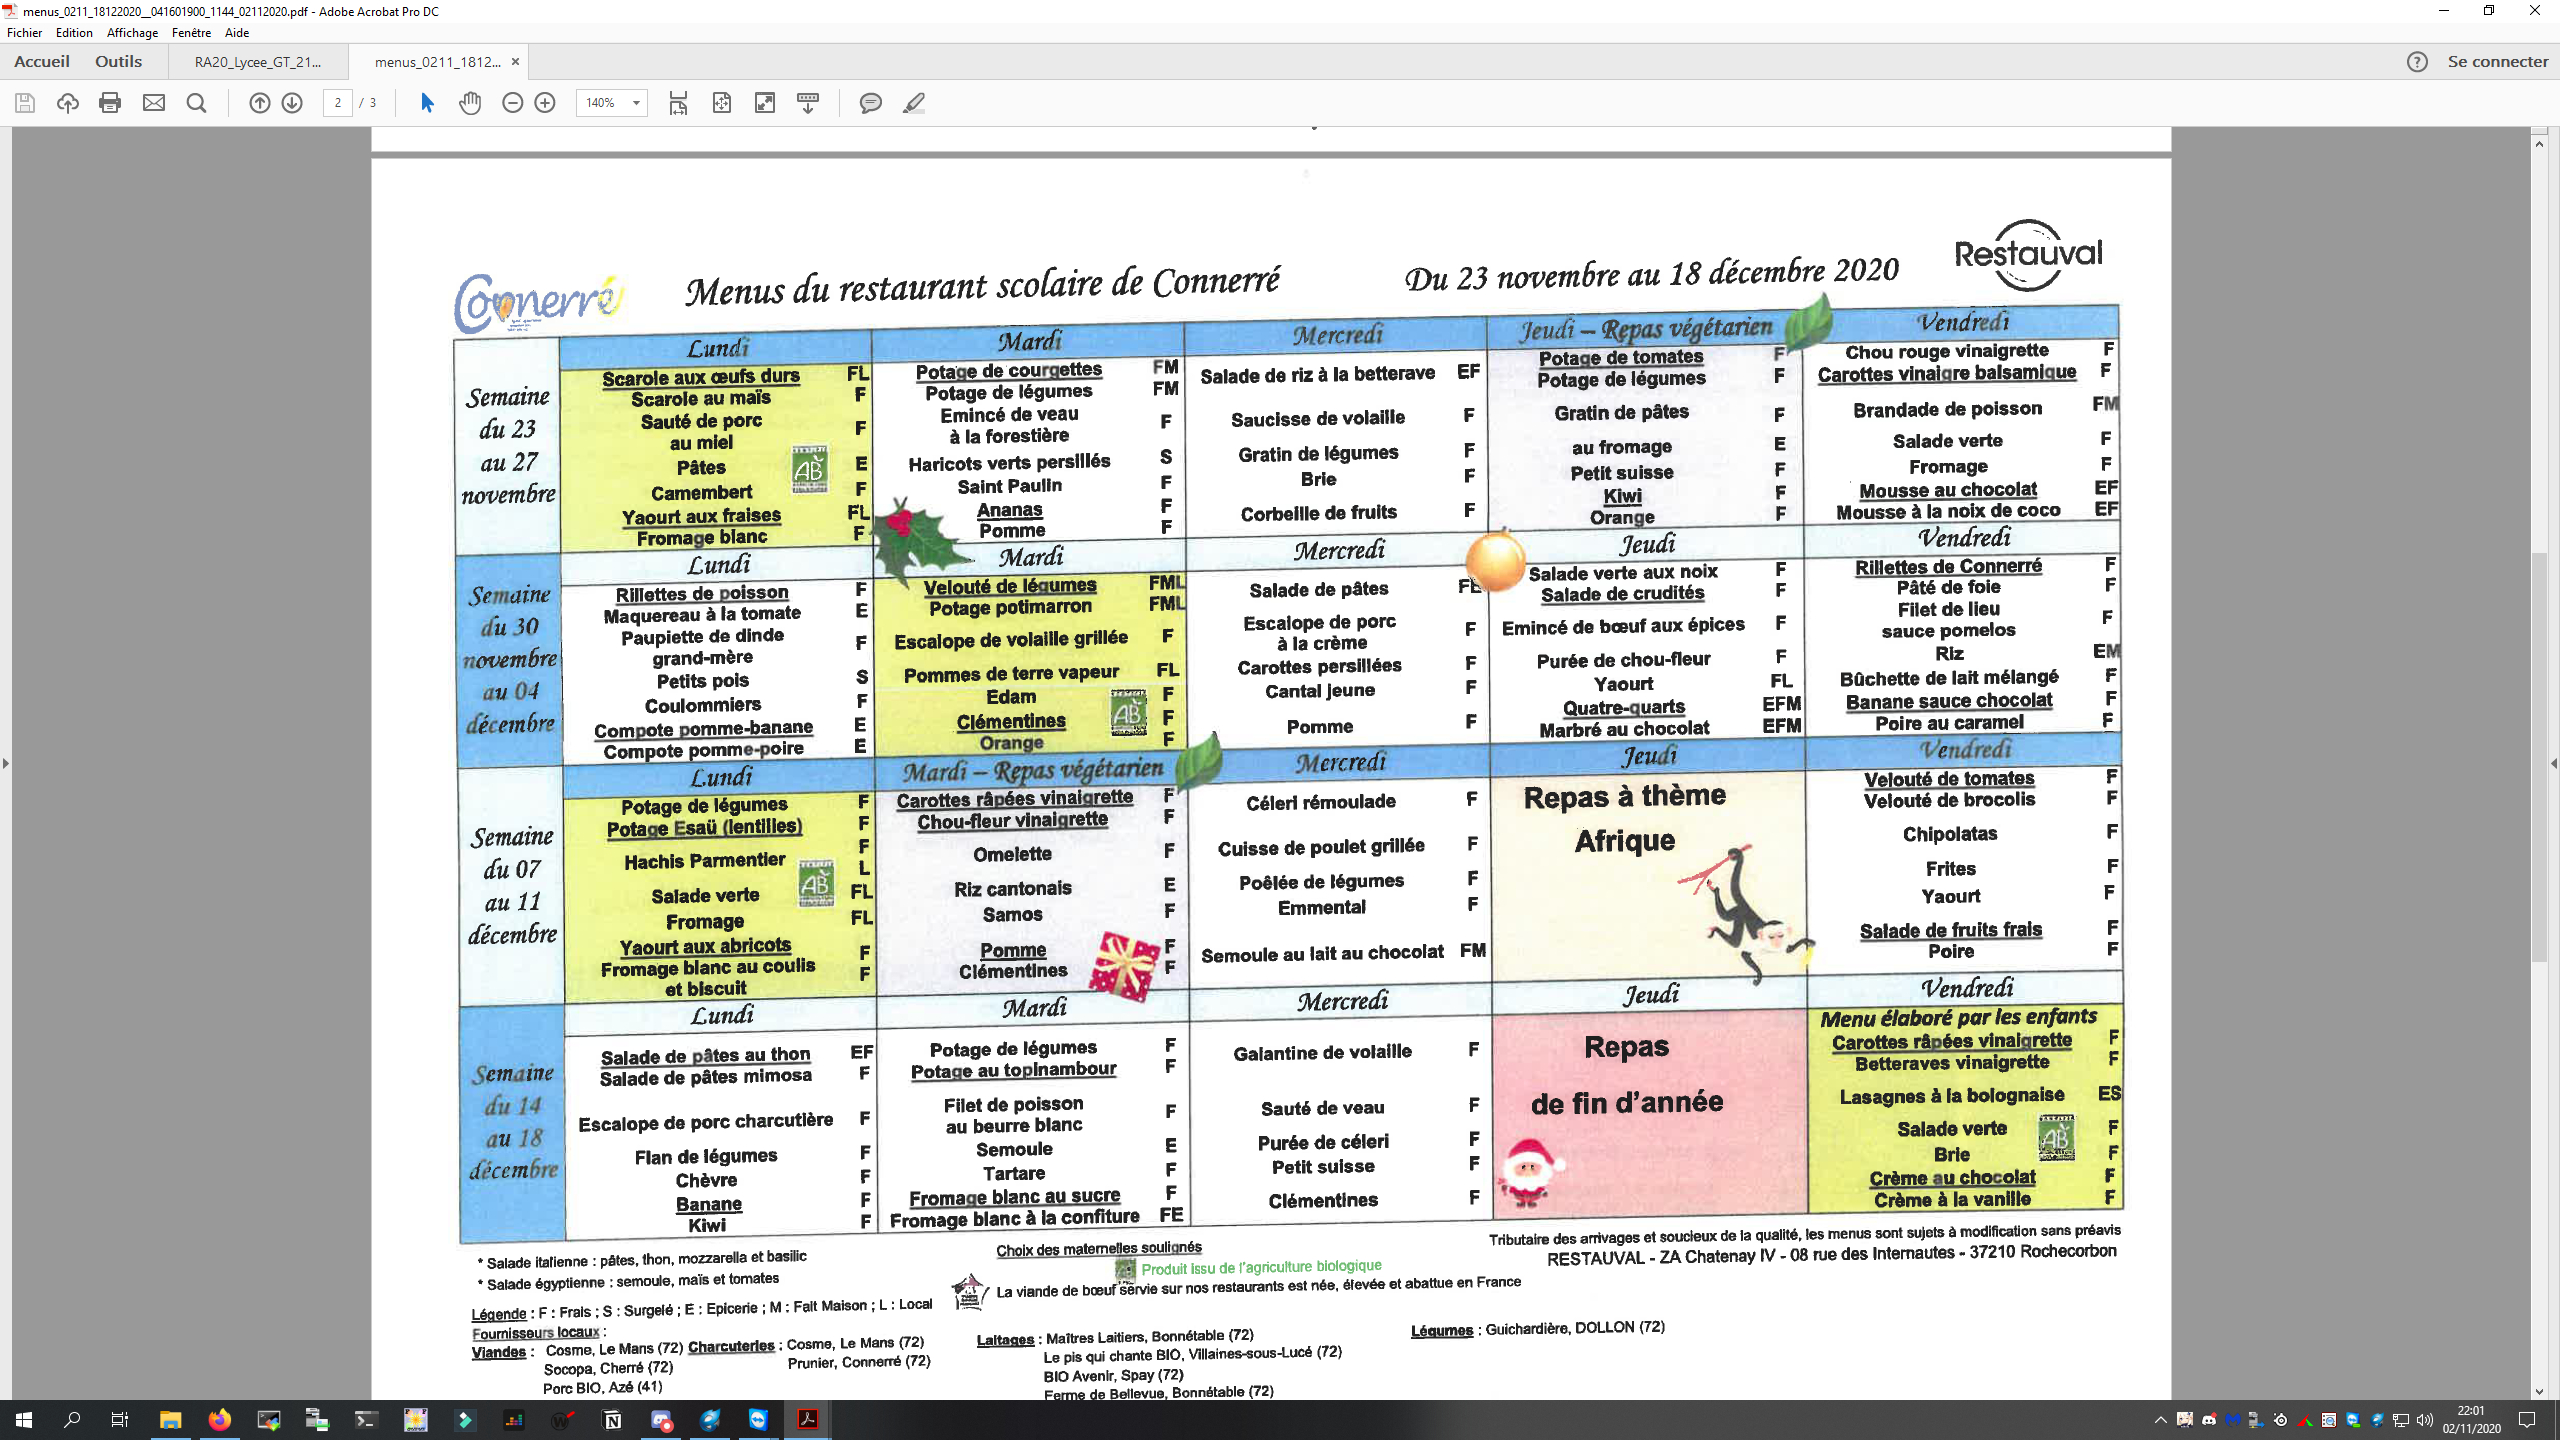
Task: Click the read mode toolbar icon
Action: coord(808,103)
